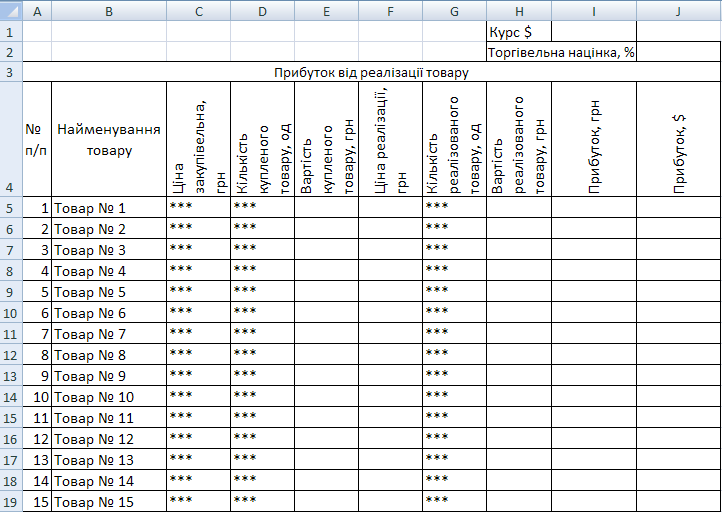Image resolution: width=722 pixels, height=512 pixels.
Task: Select column E header
Action: click(x=326, y=11)
